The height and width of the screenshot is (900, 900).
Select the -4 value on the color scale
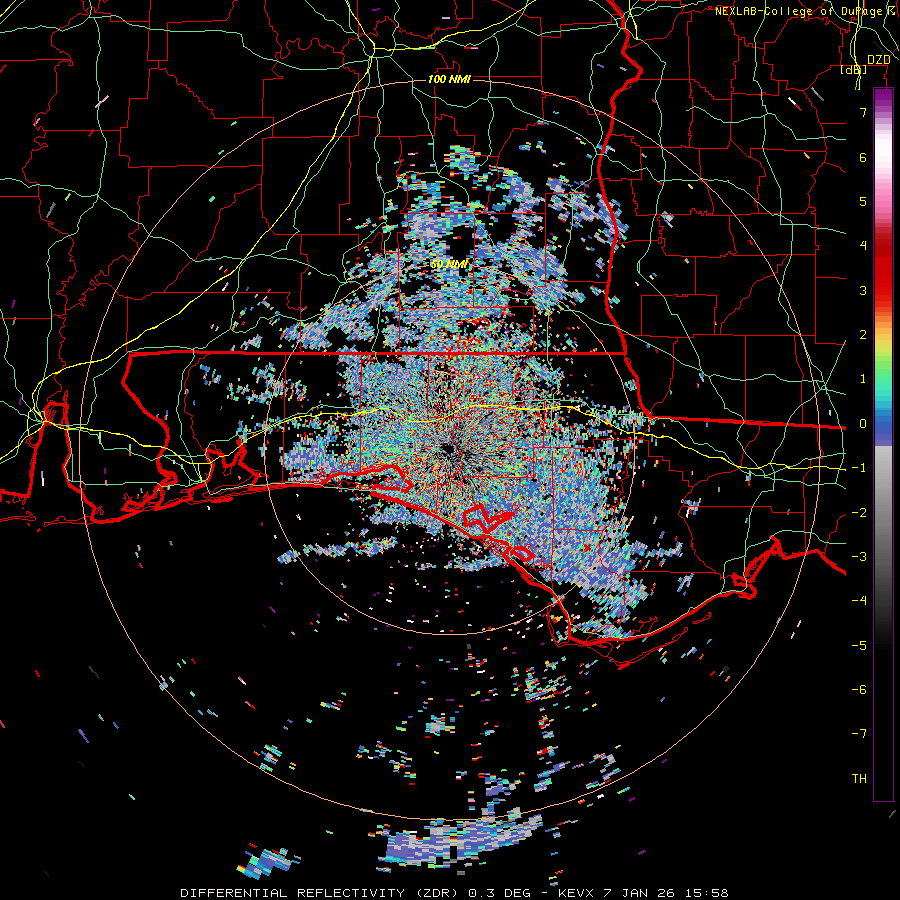[x=859, y=601]
